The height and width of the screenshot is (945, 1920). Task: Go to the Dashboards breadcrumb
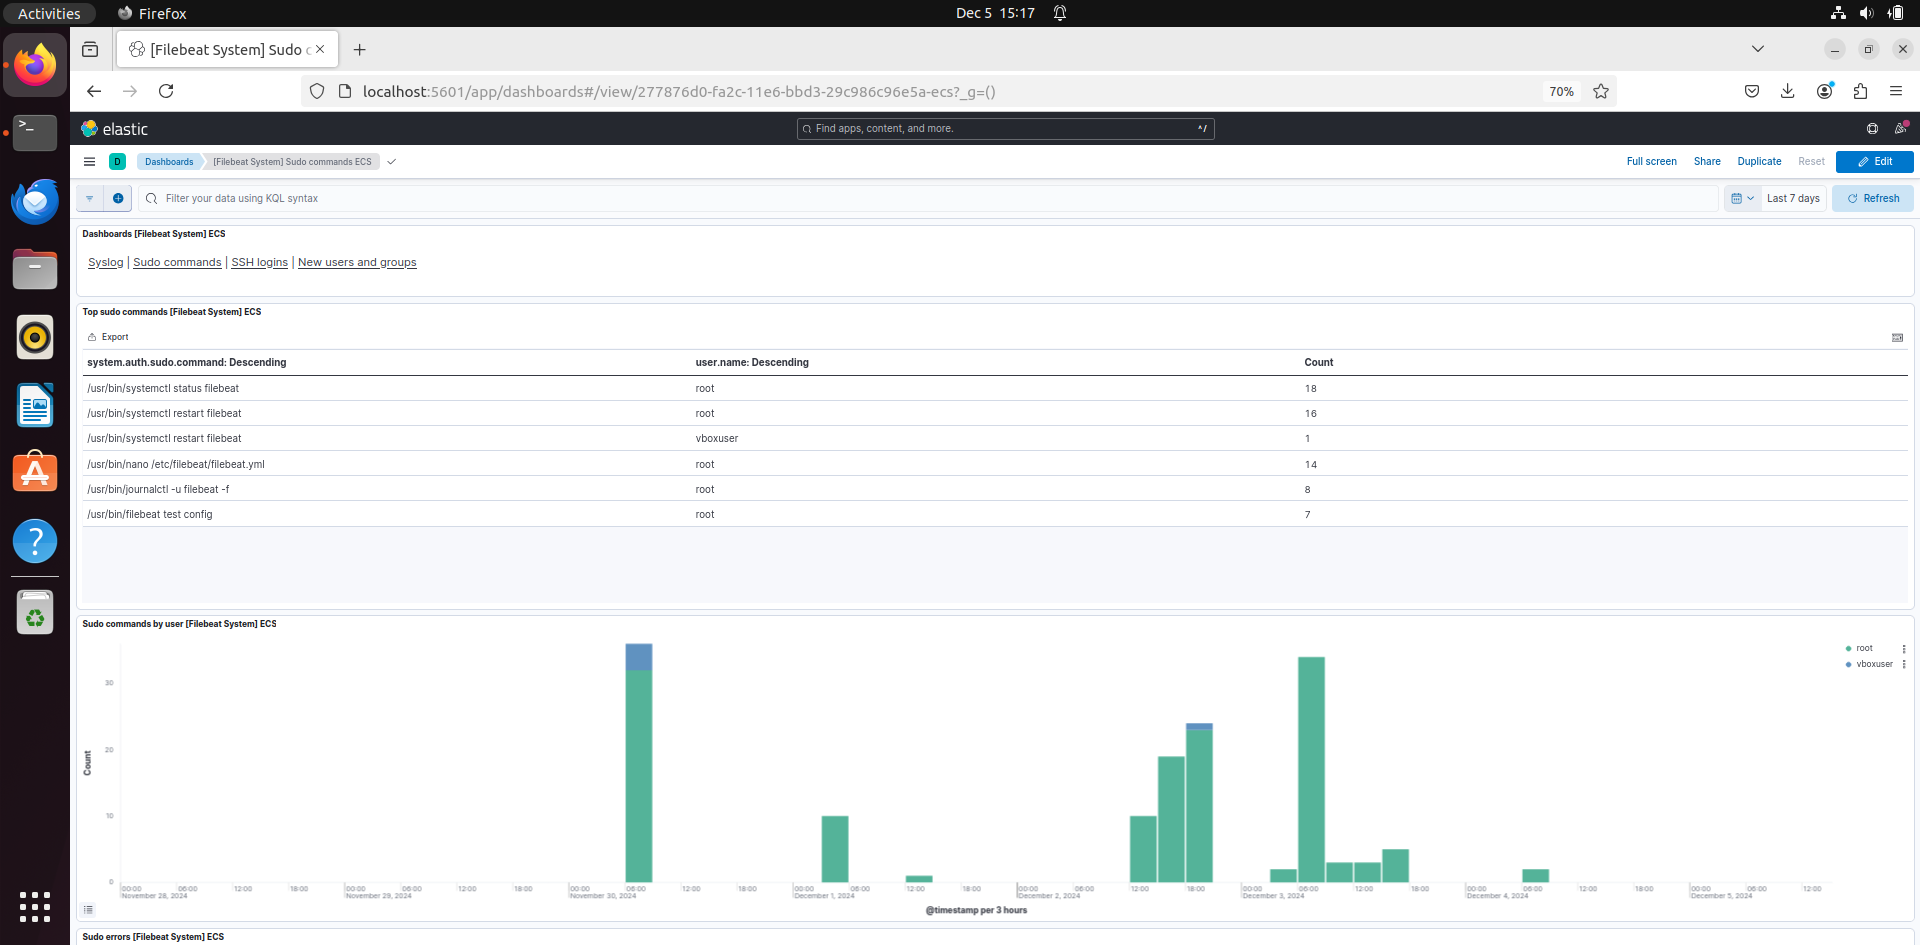pyautogui.click(x=169, y=162)
